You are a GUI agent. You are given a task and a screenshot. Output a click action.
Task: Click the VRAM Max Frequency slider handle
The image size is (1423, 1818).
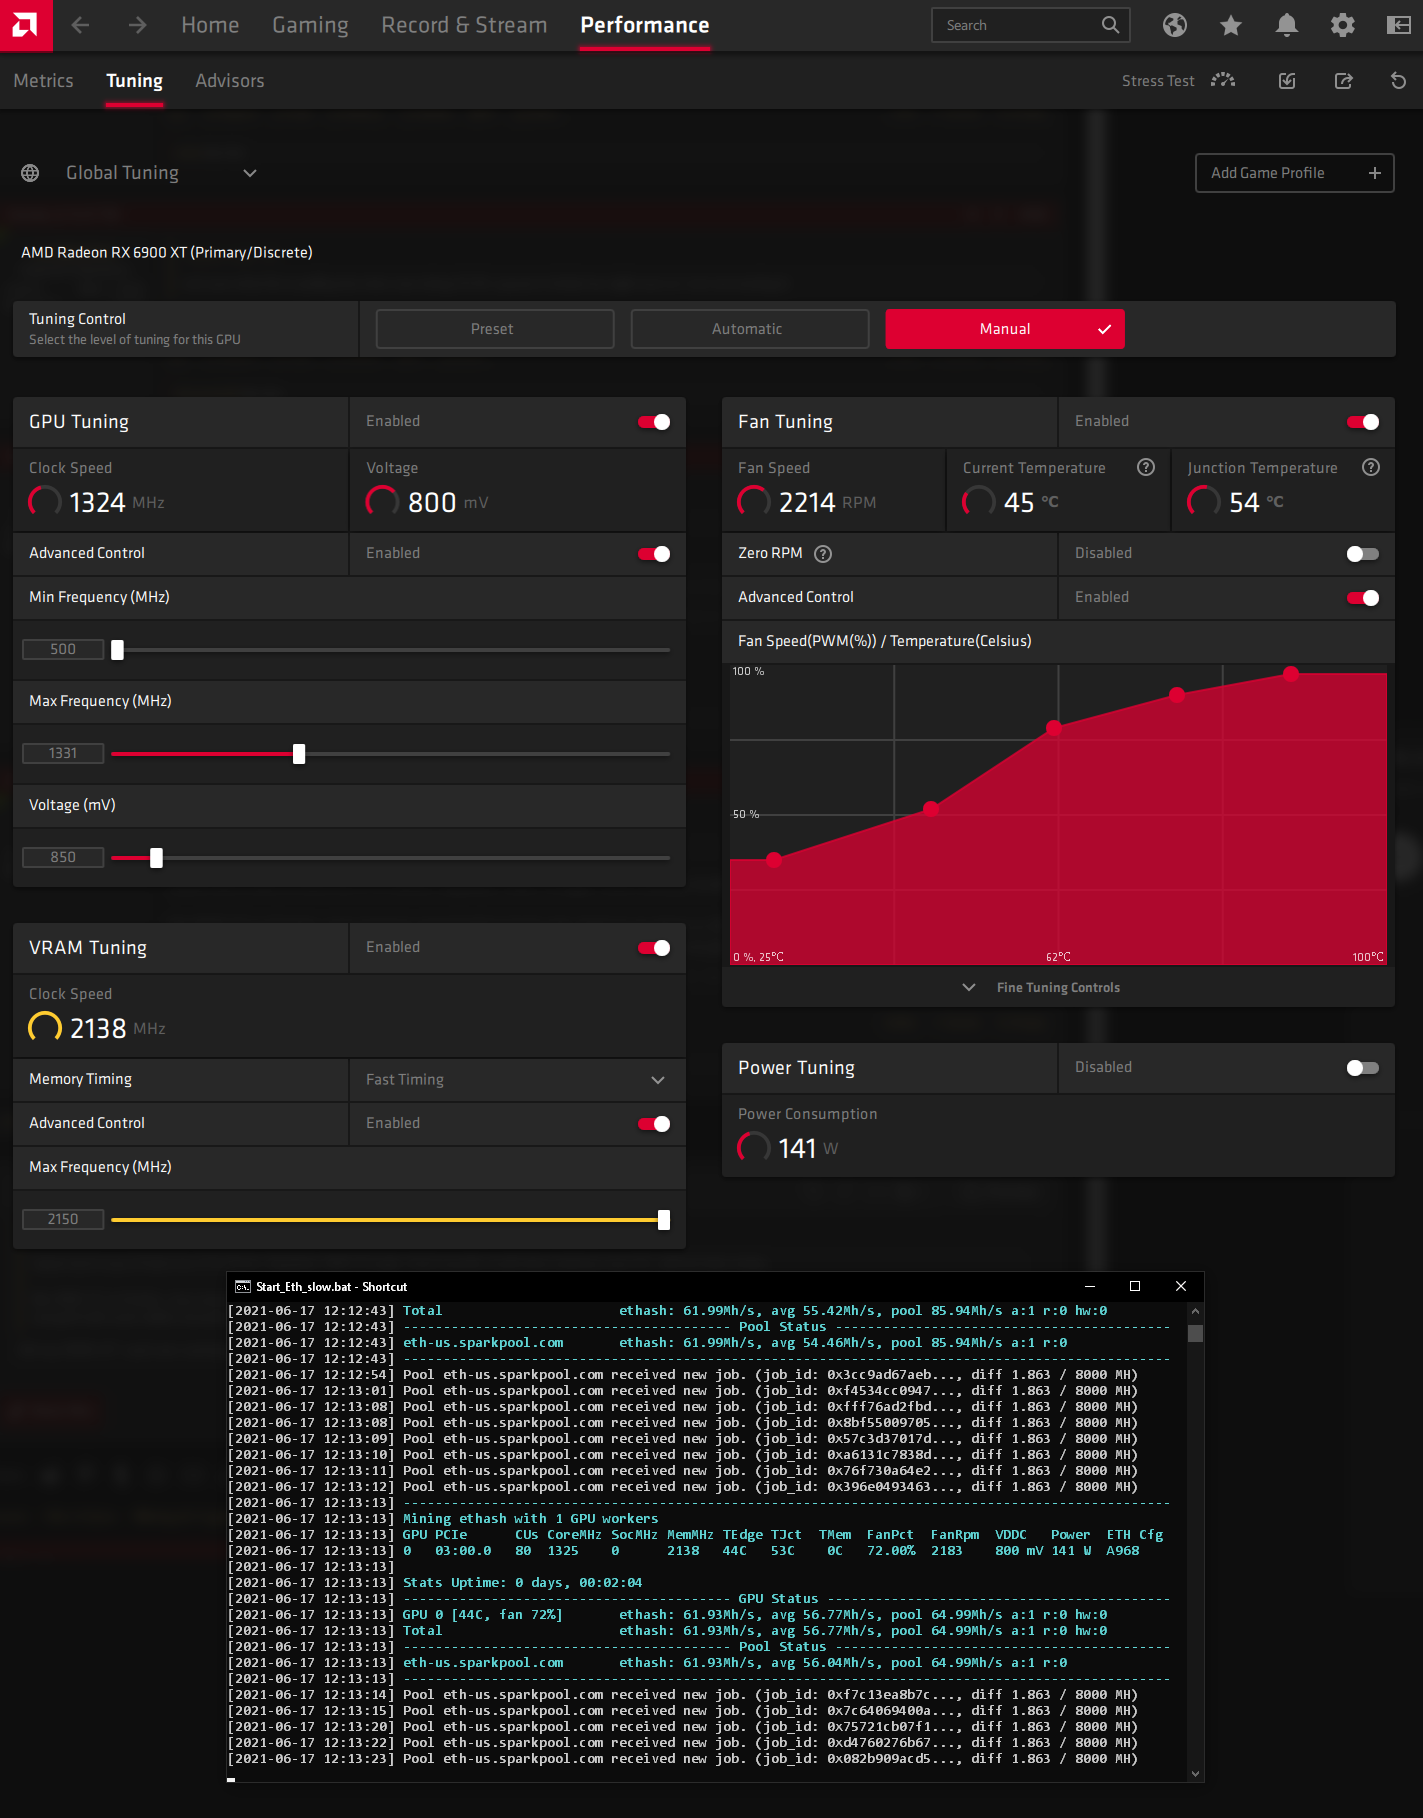(664, 1220)
